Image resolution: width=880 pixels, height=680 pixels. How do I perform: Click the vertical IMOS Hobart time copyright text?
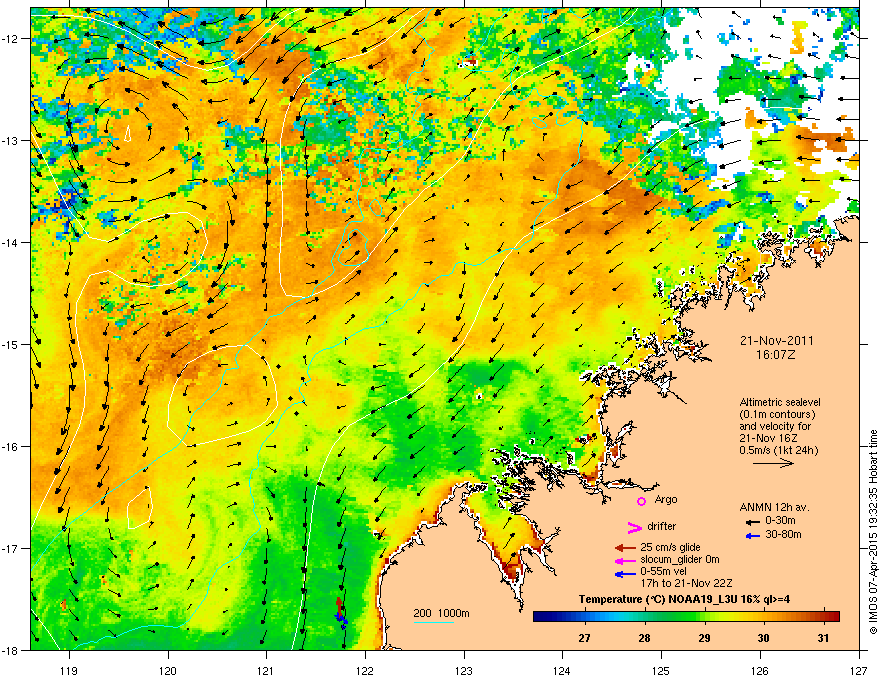873,532
